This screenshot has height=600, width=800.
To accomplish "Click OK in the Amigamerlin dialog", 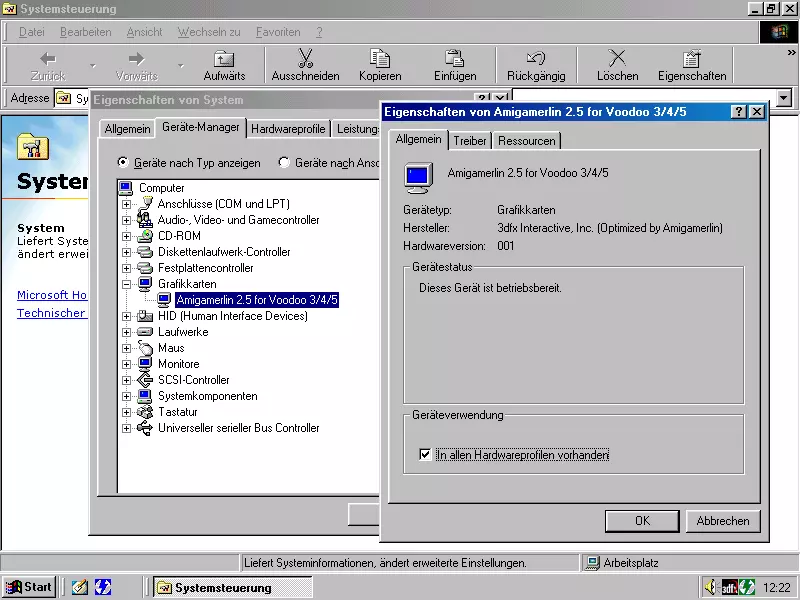I will pos(642,521).
